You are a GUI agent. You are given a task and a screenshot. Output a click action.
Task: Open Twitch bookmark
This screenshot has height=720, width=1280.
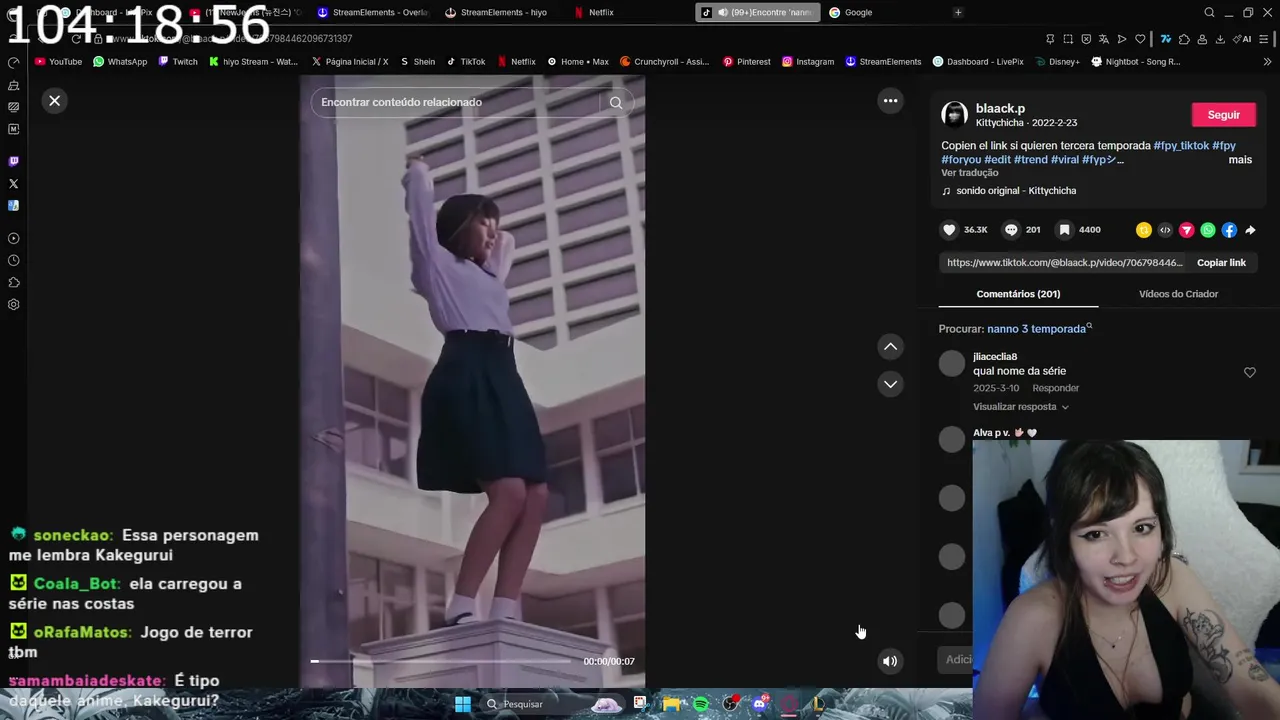(x=178, y=62)
